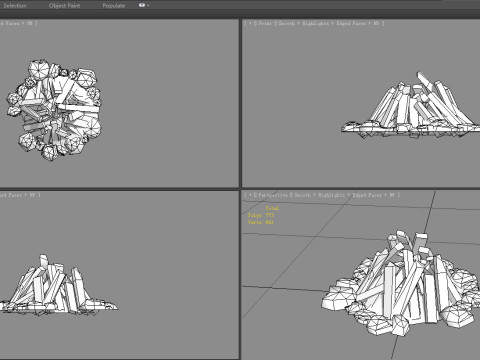Click the yellow "Total" statistics heading
Viewport: 480px width, 360px height.
[x=272, y=208]
